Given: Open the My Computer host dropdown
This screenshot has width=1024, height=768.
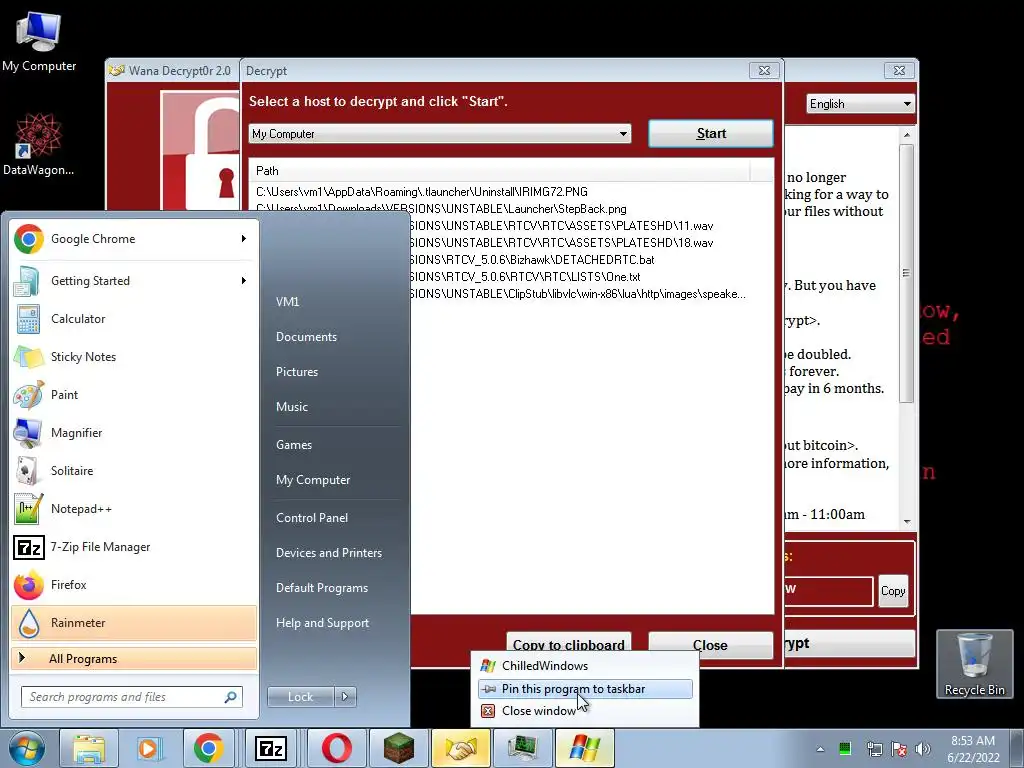Looking at the screenshot, I should coord(440,134).
